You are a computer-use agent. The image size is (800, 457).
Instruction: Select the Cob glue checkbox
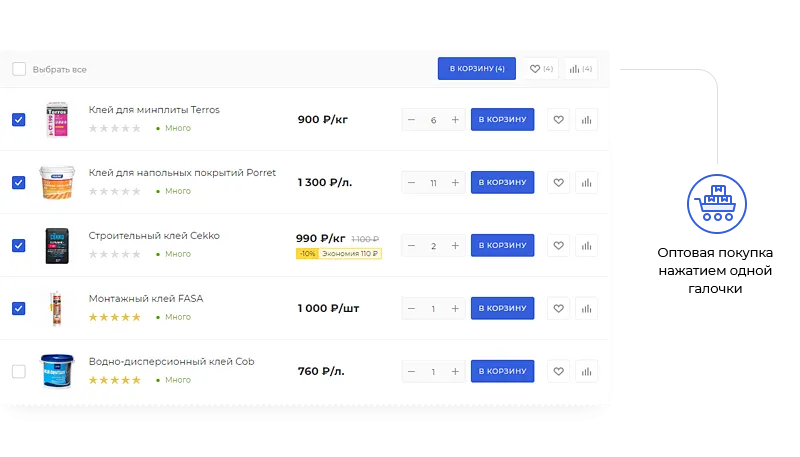point(19,372)
